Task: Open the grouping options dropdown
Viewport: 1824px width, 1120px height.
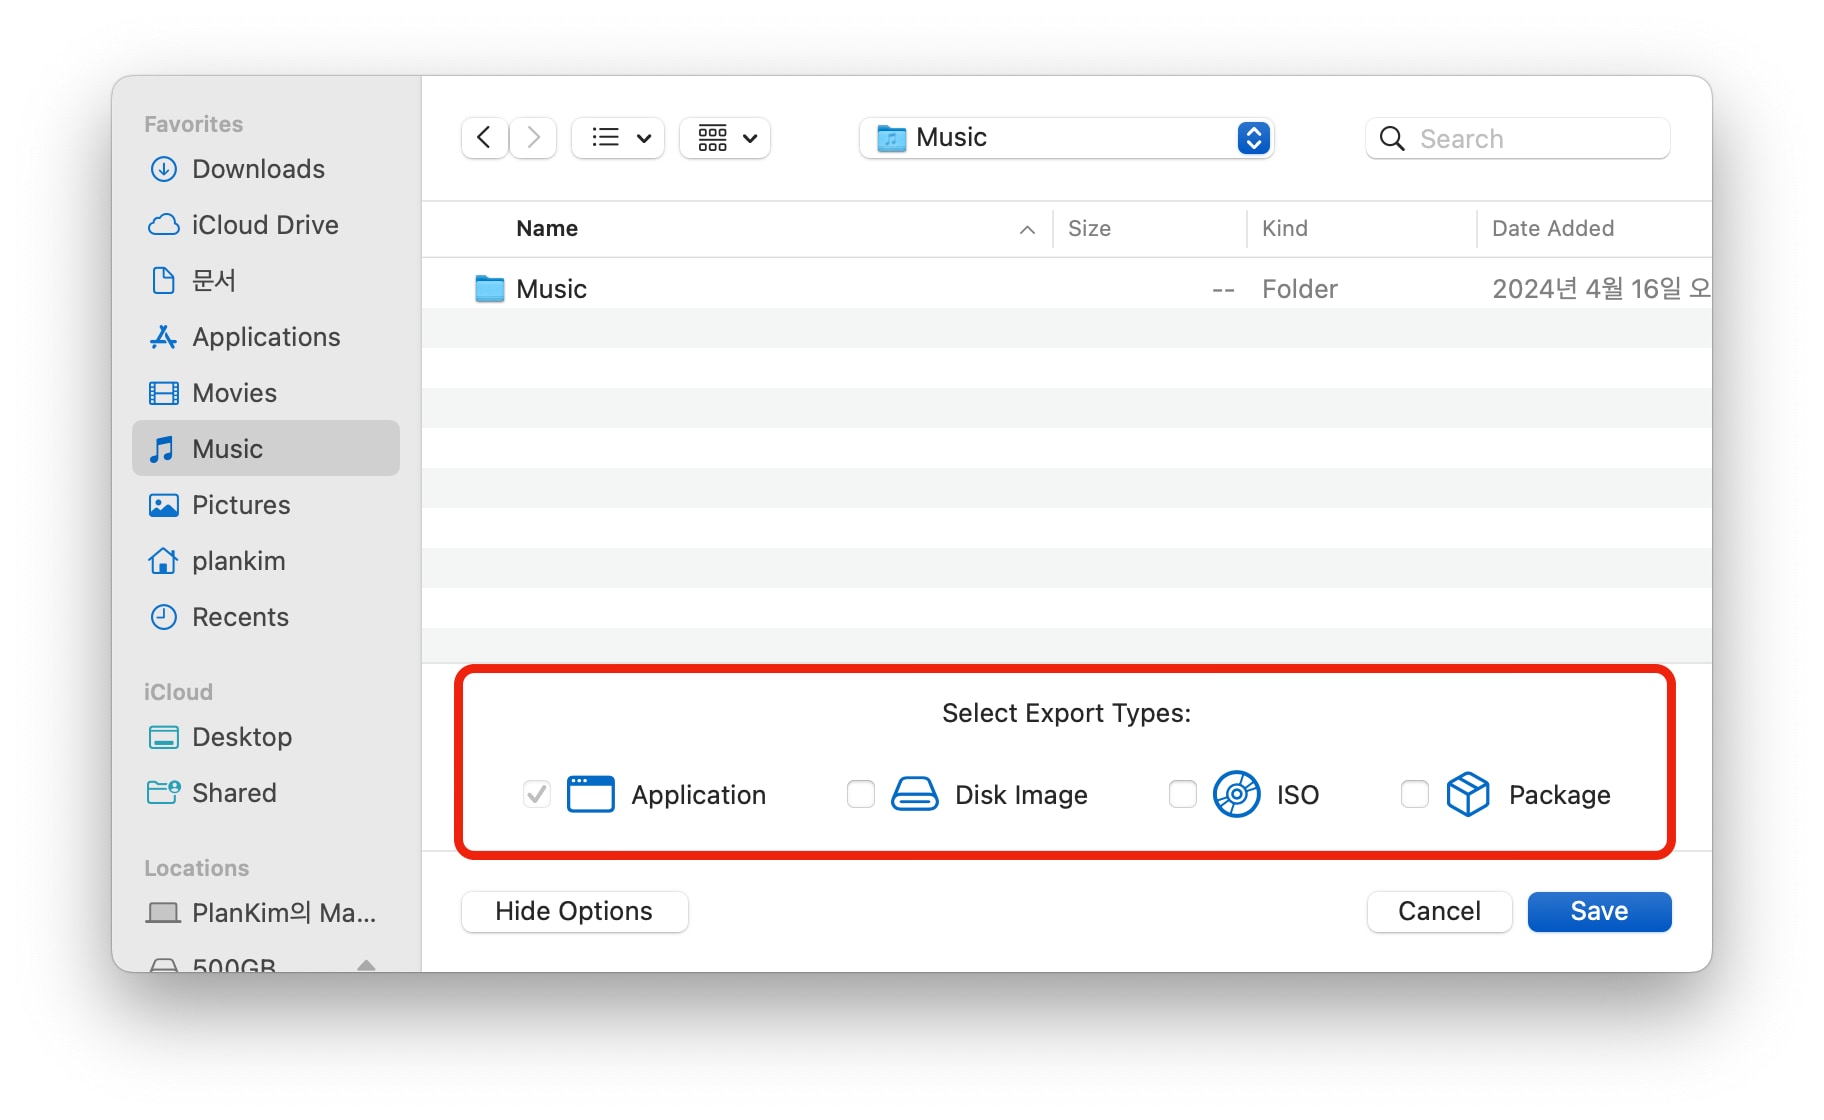Action: [x=725, y=137]
